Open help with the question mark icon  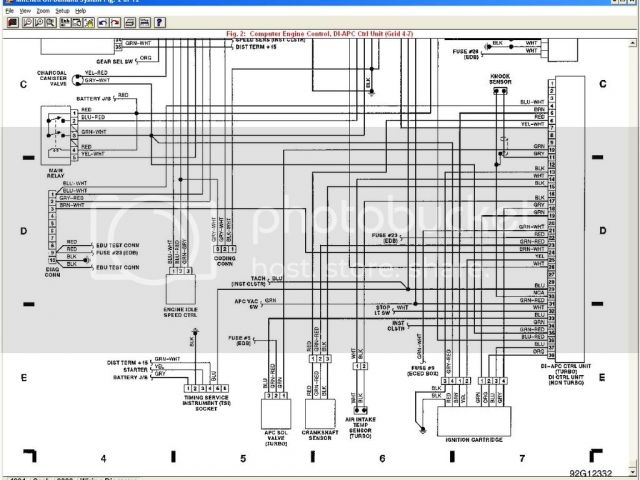pyautogui.click(x=159, y=23)
